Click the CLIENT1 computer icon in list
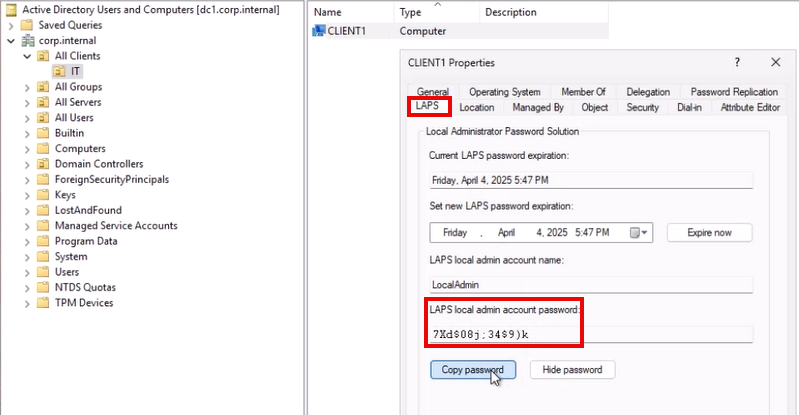Image resolution: width=799 pixels, height=415 pixels. (x=318, y=31)
